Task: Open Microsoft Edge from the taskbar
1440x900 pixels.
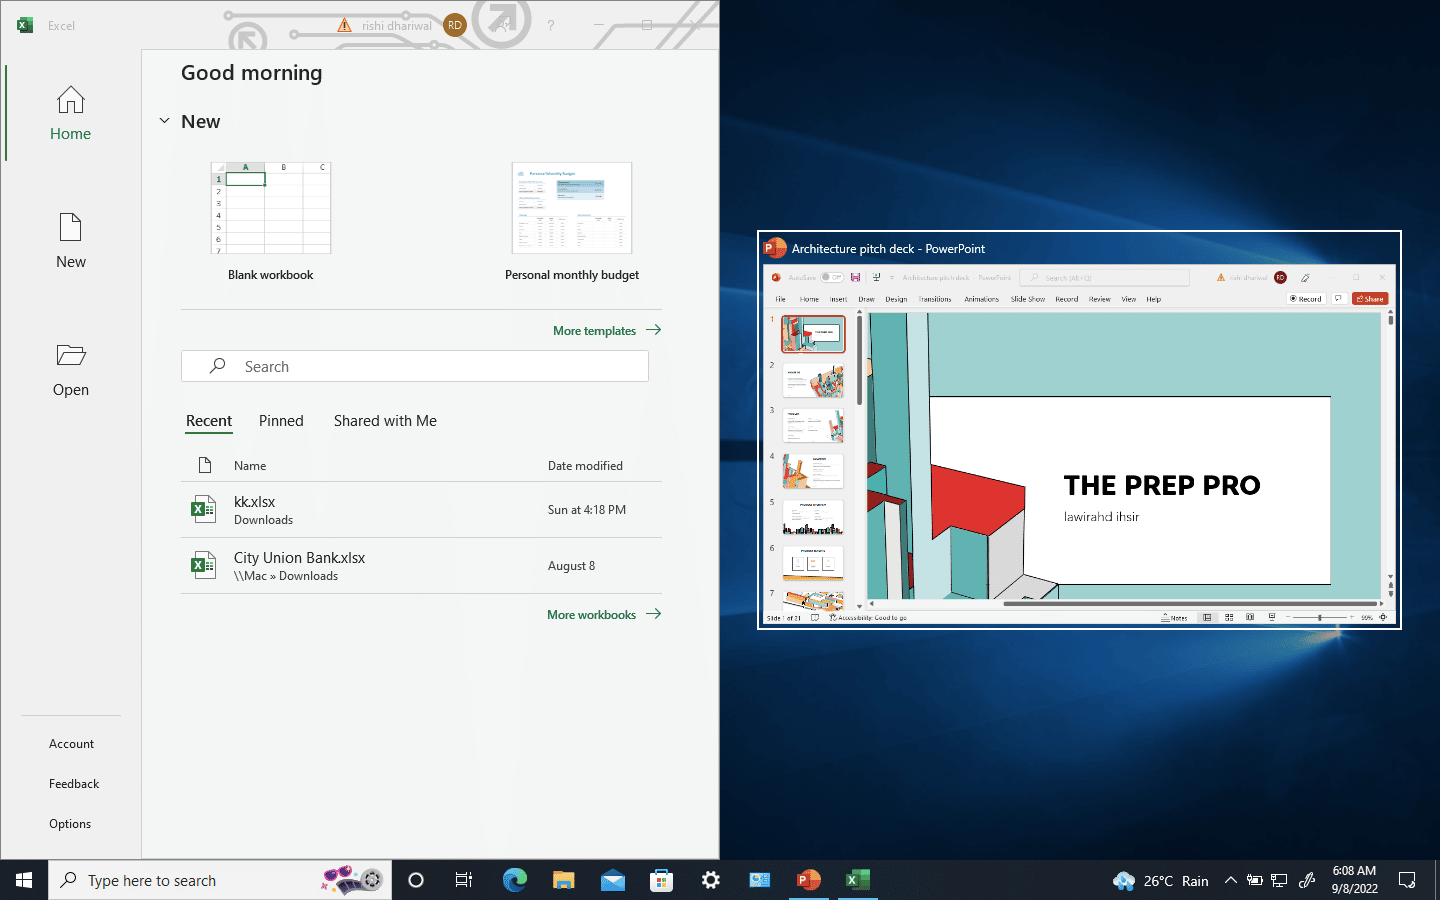Action: (x=514, y=880)
